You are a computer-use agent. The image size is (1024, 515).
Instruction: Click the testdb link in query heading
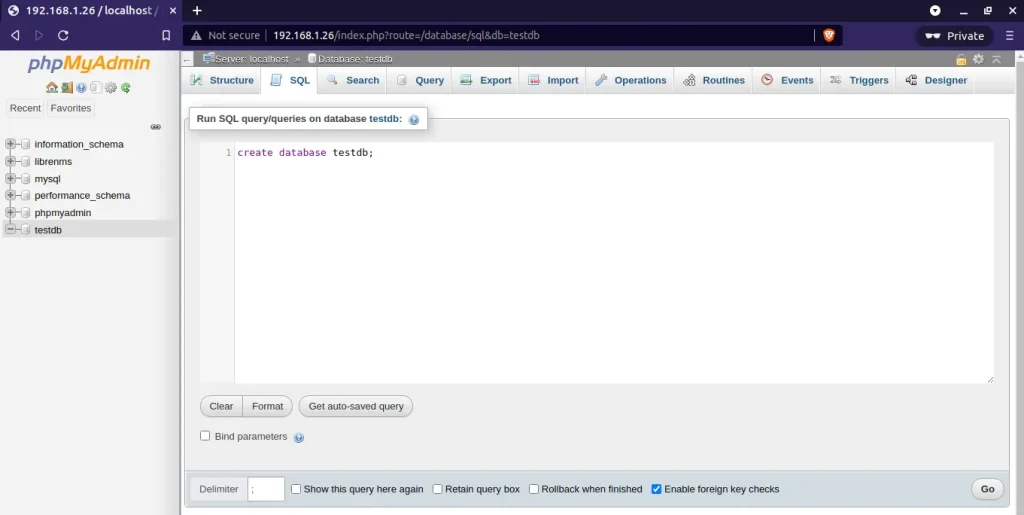coord(384,119)
